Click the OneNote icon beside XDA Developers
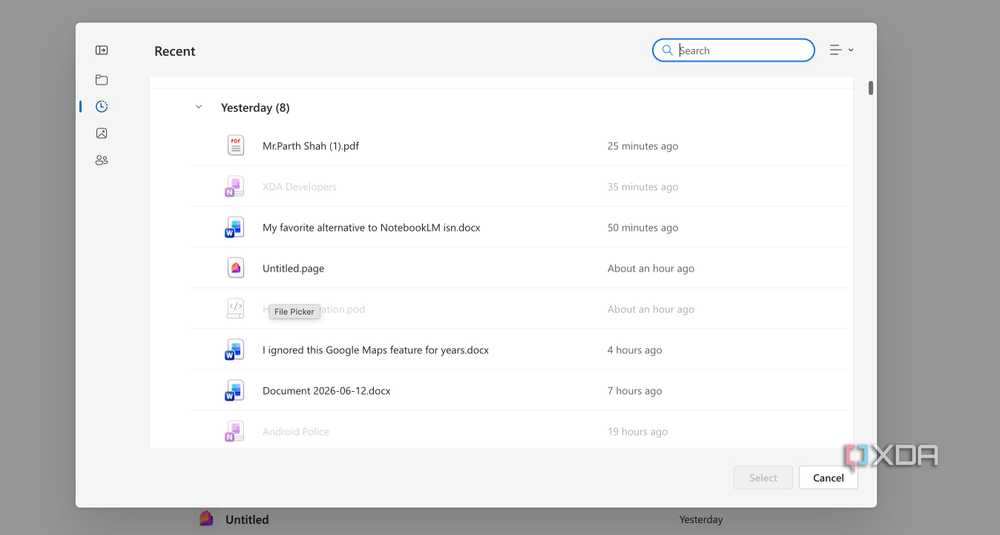The image size is (1000, 535). [234, 187]
